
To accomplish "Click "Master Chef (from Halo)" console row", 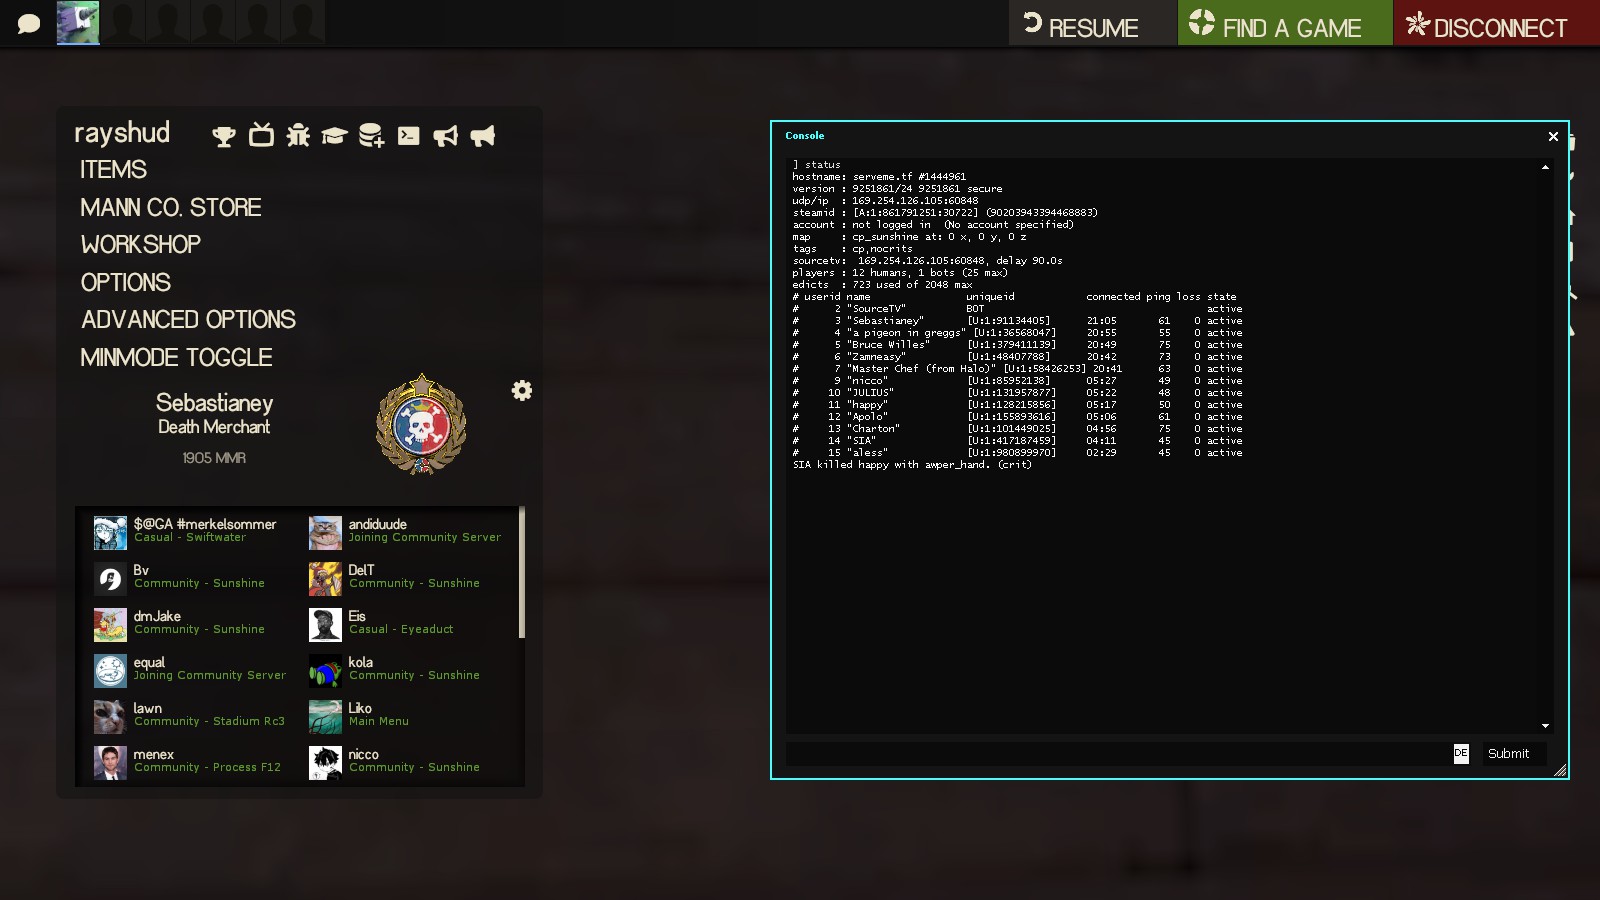I will pyautogui.click(x=1017, y=369).
